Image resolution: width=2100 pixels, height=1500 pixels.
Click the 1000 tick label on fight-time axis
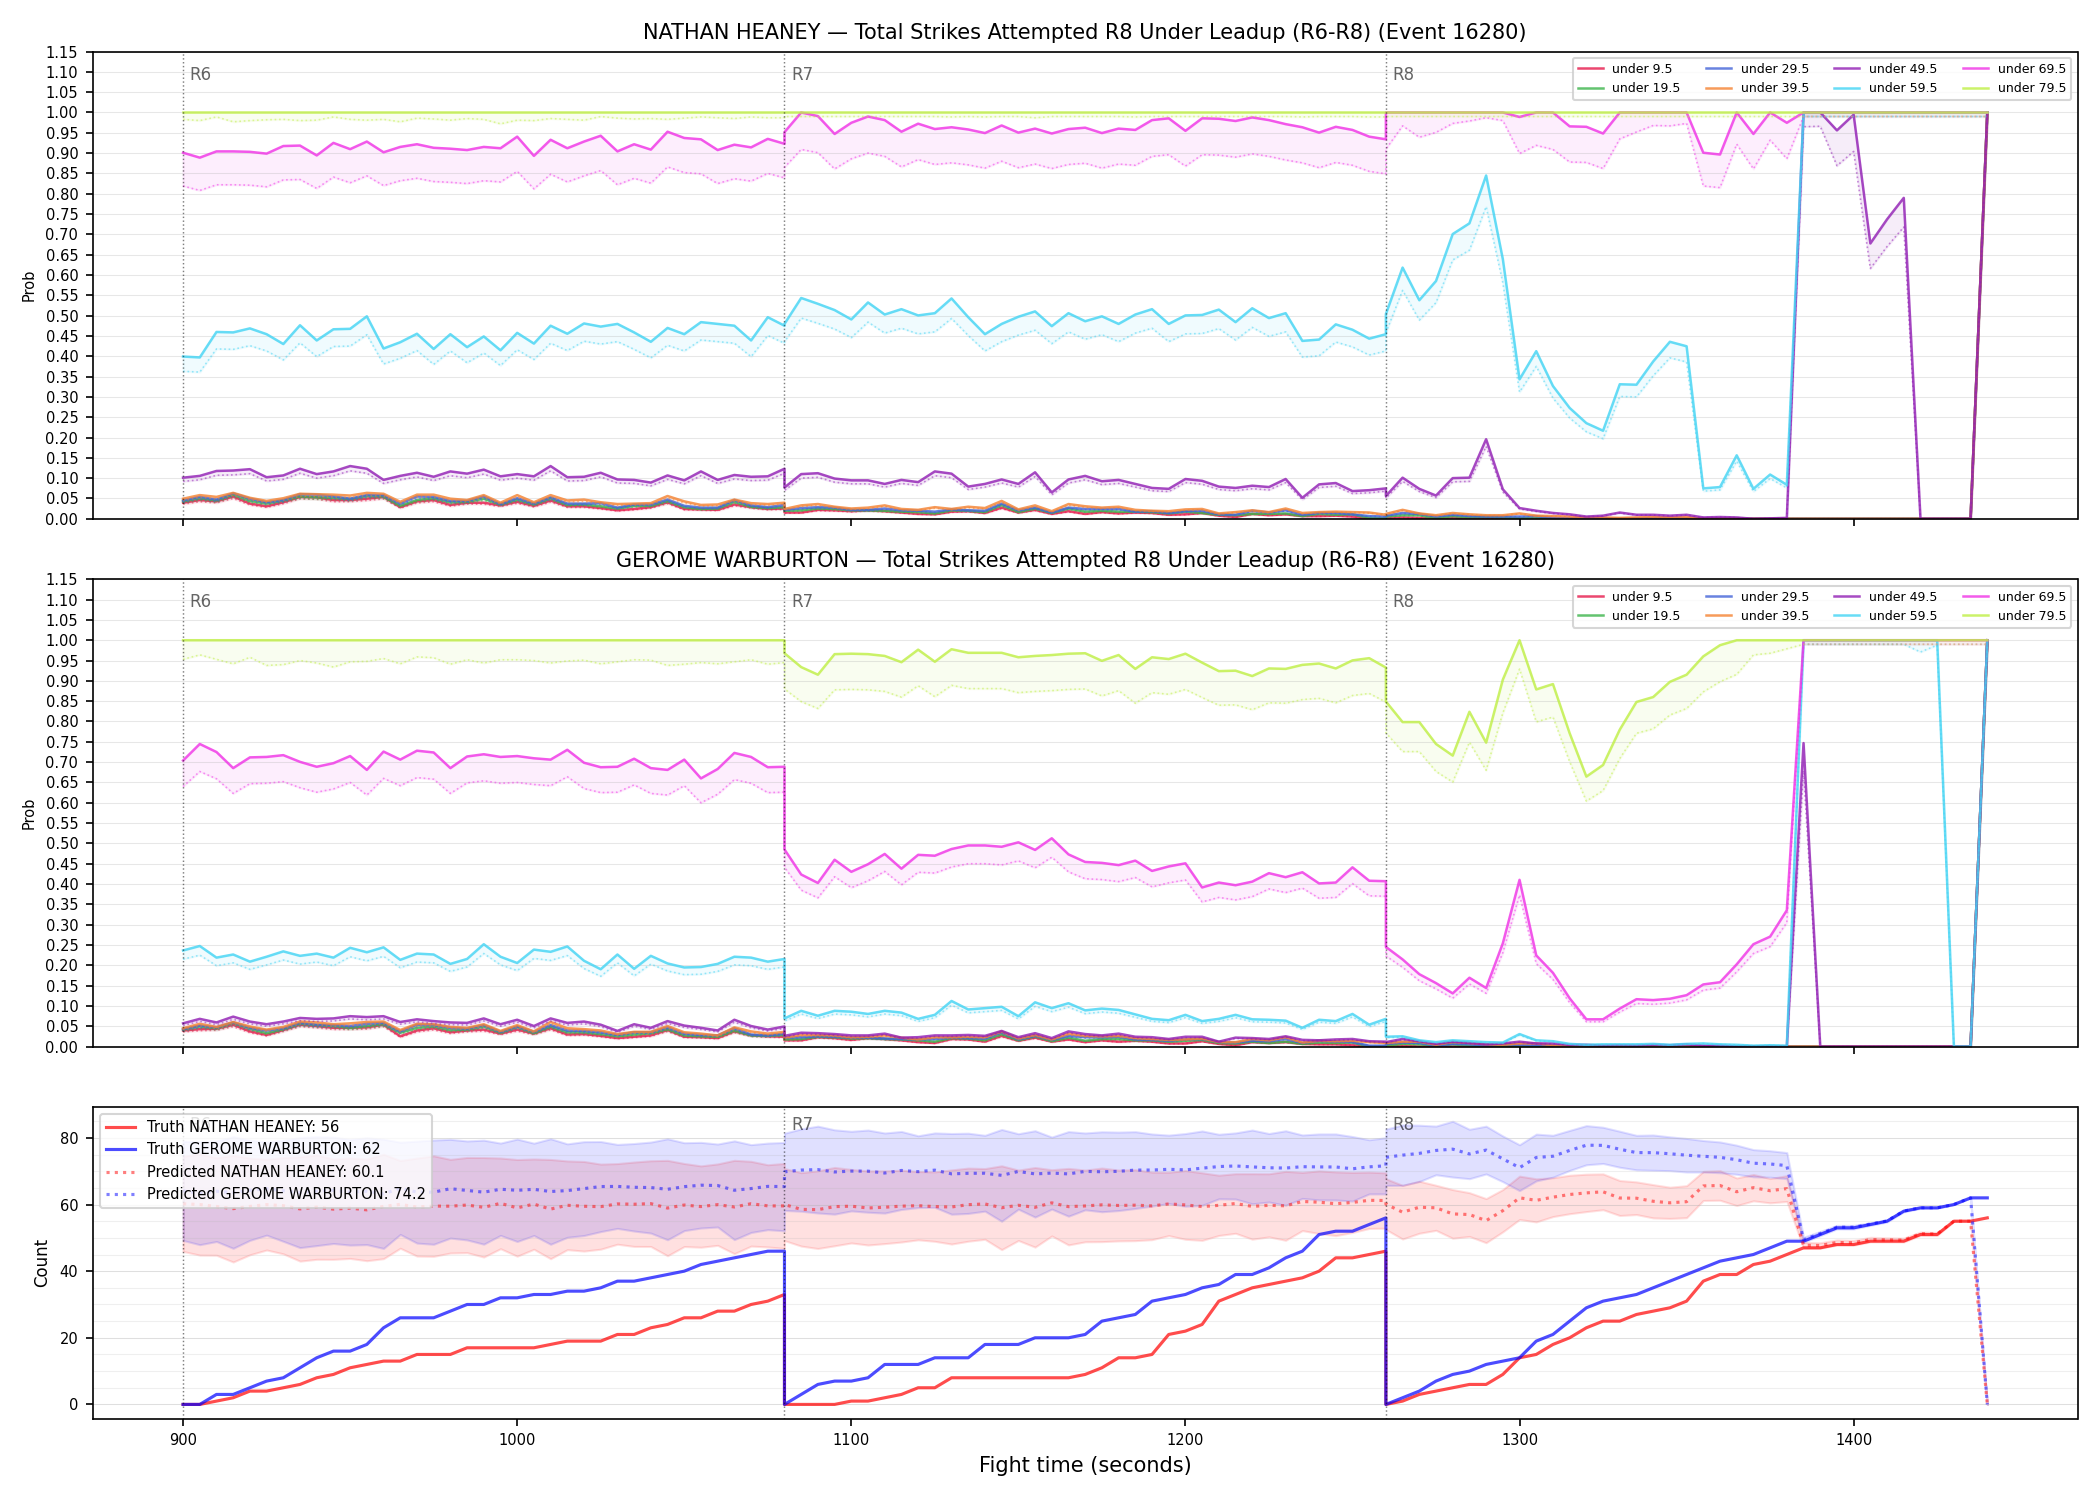(517, 1439)
